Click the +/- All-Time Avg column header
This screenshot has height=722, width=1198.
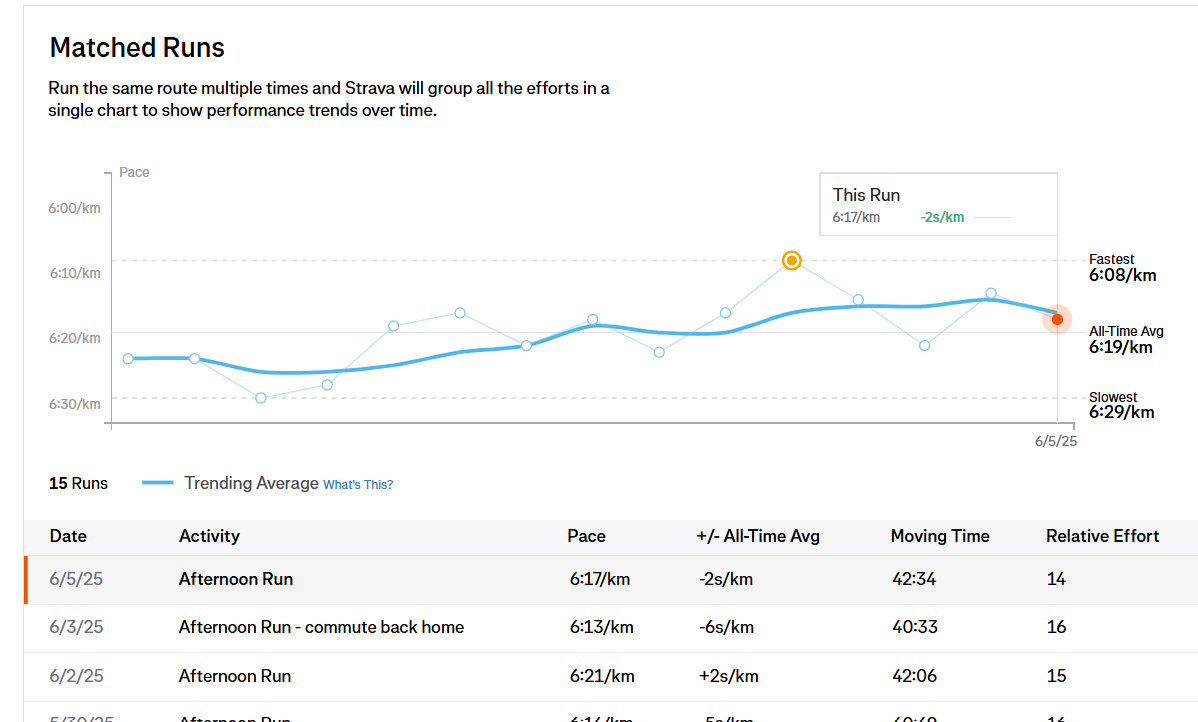[758, 536]
